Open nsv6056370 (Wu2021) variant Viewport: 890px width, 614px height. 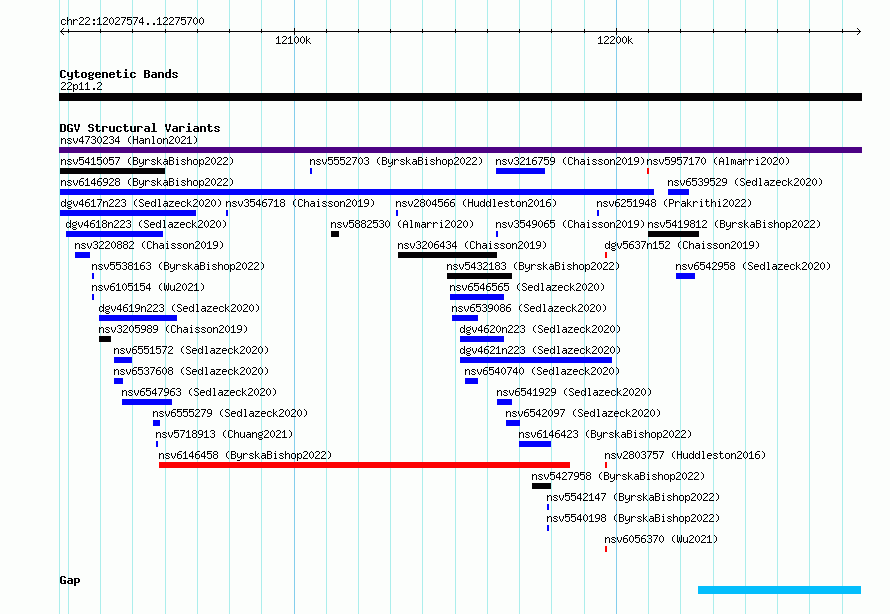(661, 539)
